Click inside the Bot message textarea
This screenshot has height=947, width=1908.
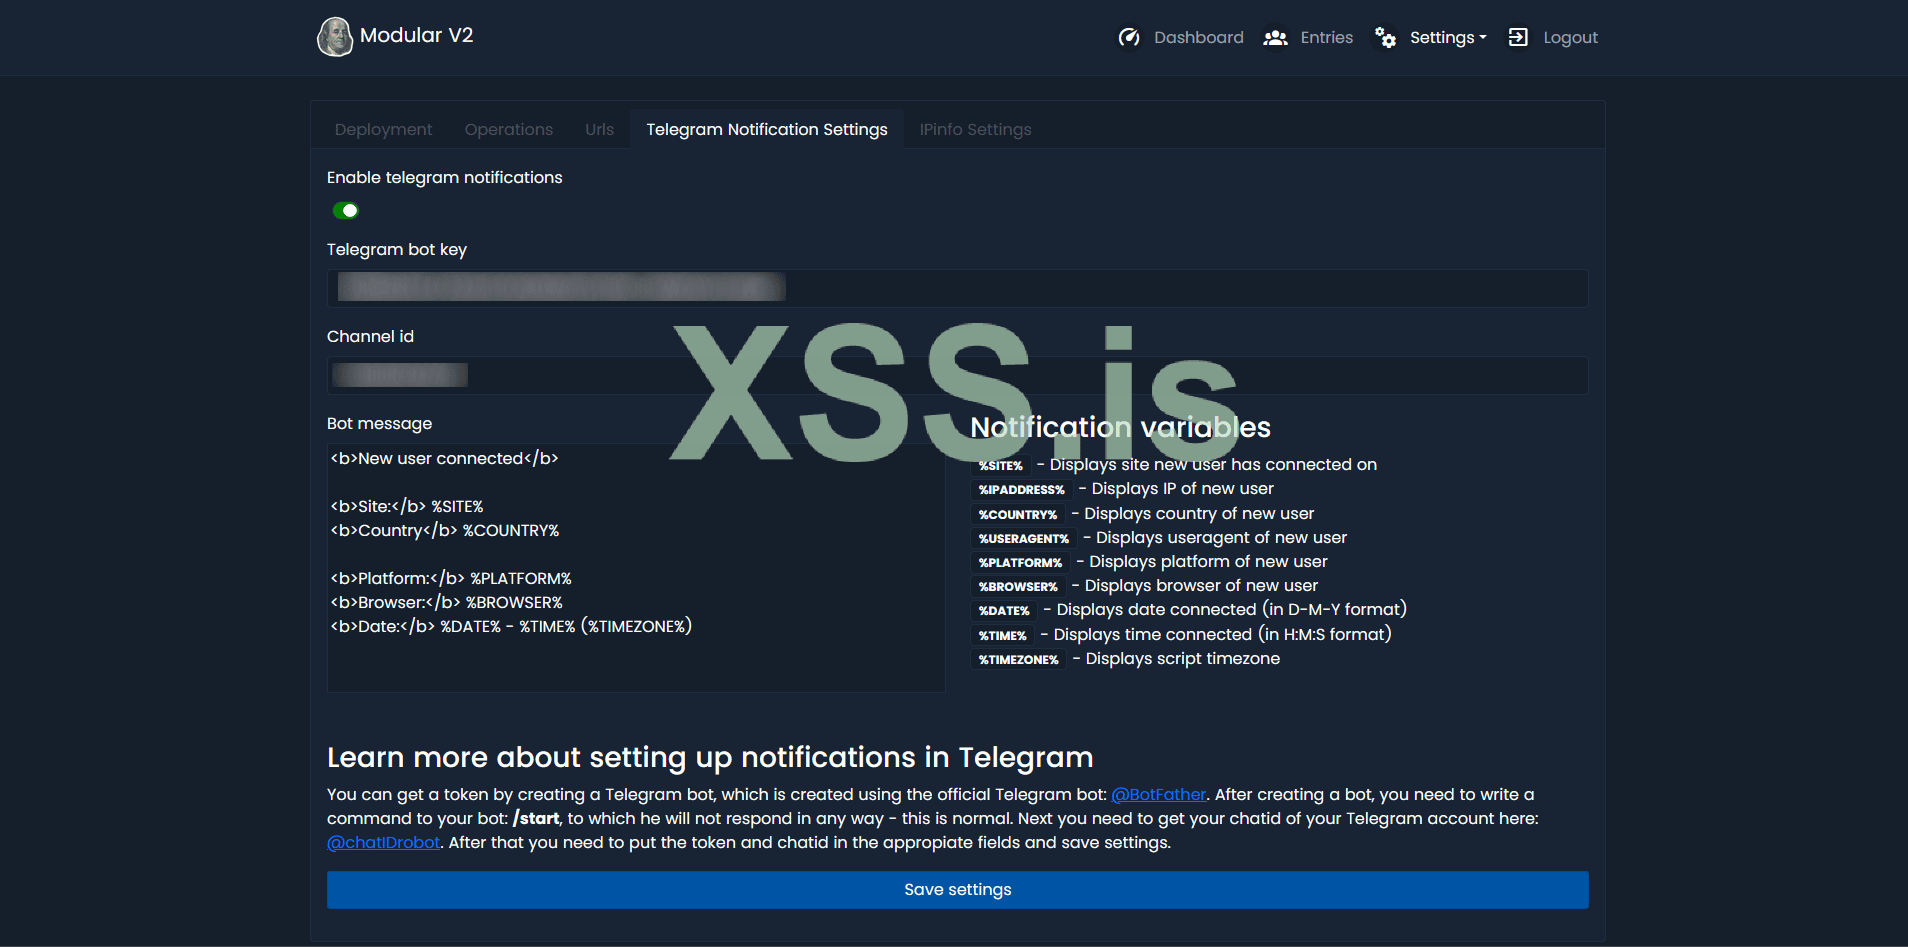pyautogui.click(x=635, y=660)
